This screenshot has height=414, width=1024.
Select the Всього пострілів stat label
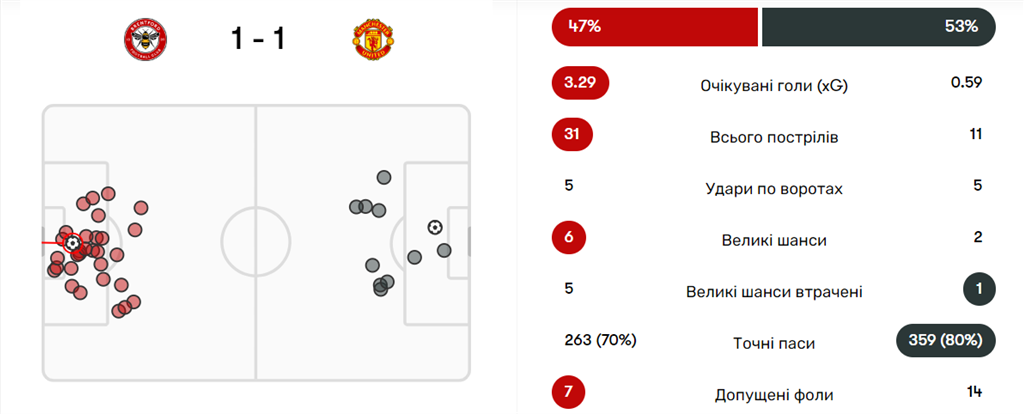[774, 136]
